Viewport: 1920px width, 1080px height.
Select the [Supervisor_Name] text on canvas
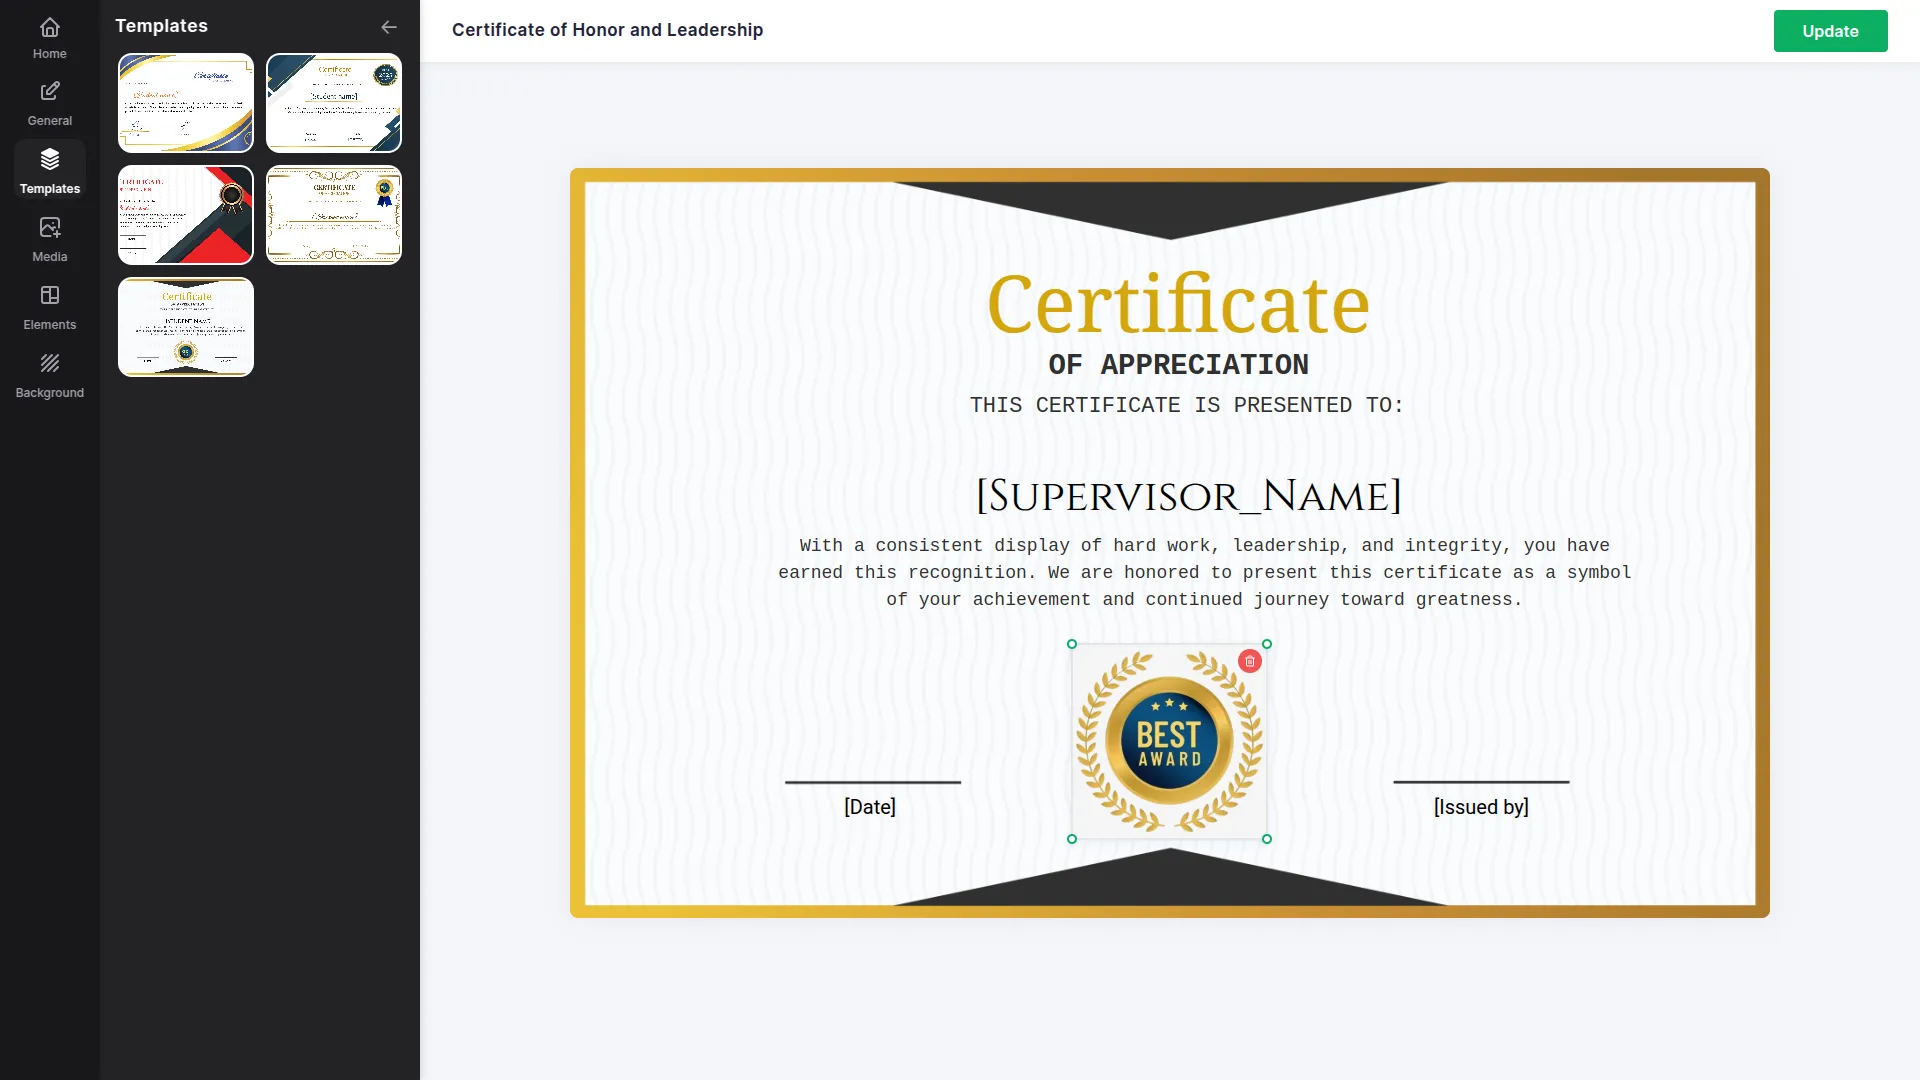pos(1188,496)
